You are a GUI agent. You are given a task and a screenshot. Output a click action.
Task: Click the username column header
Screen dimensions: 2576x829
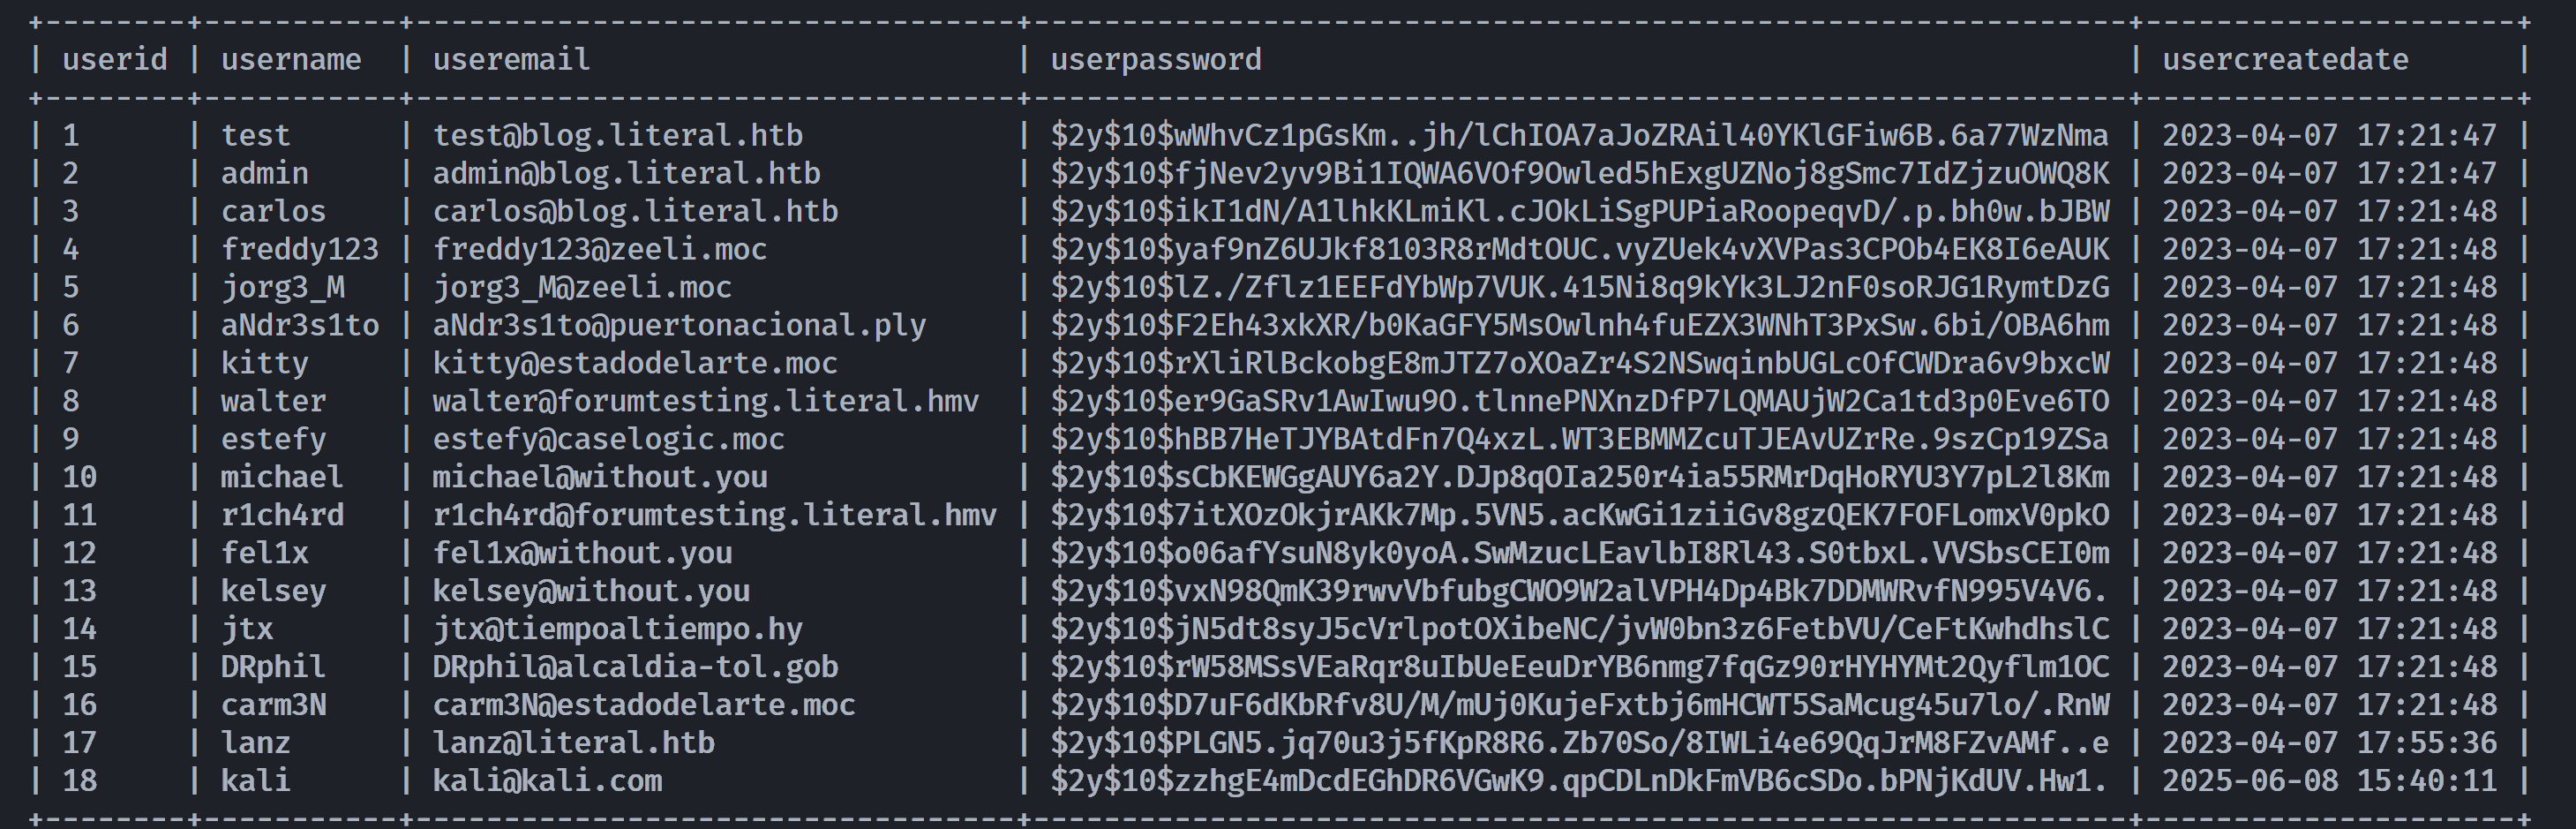coord(291,60)
